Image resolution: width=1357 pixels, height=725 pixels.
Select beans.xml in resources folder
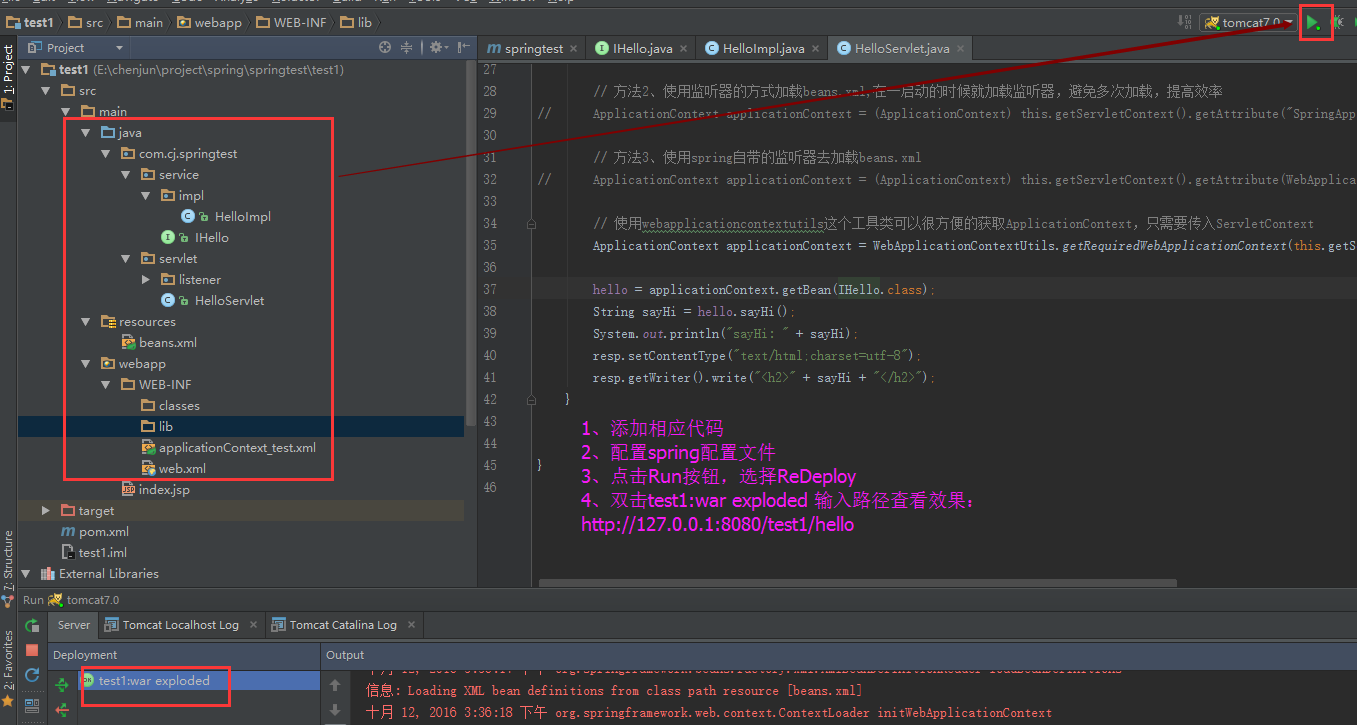point(160,343)
